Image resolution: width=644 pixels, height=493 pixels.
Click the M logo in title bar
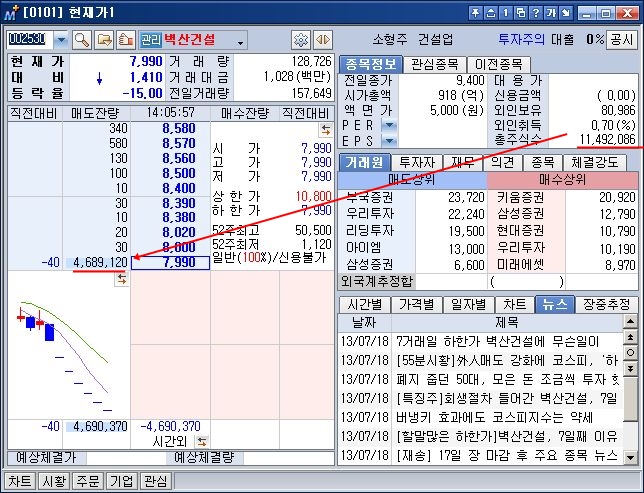(x=11, y=13)
